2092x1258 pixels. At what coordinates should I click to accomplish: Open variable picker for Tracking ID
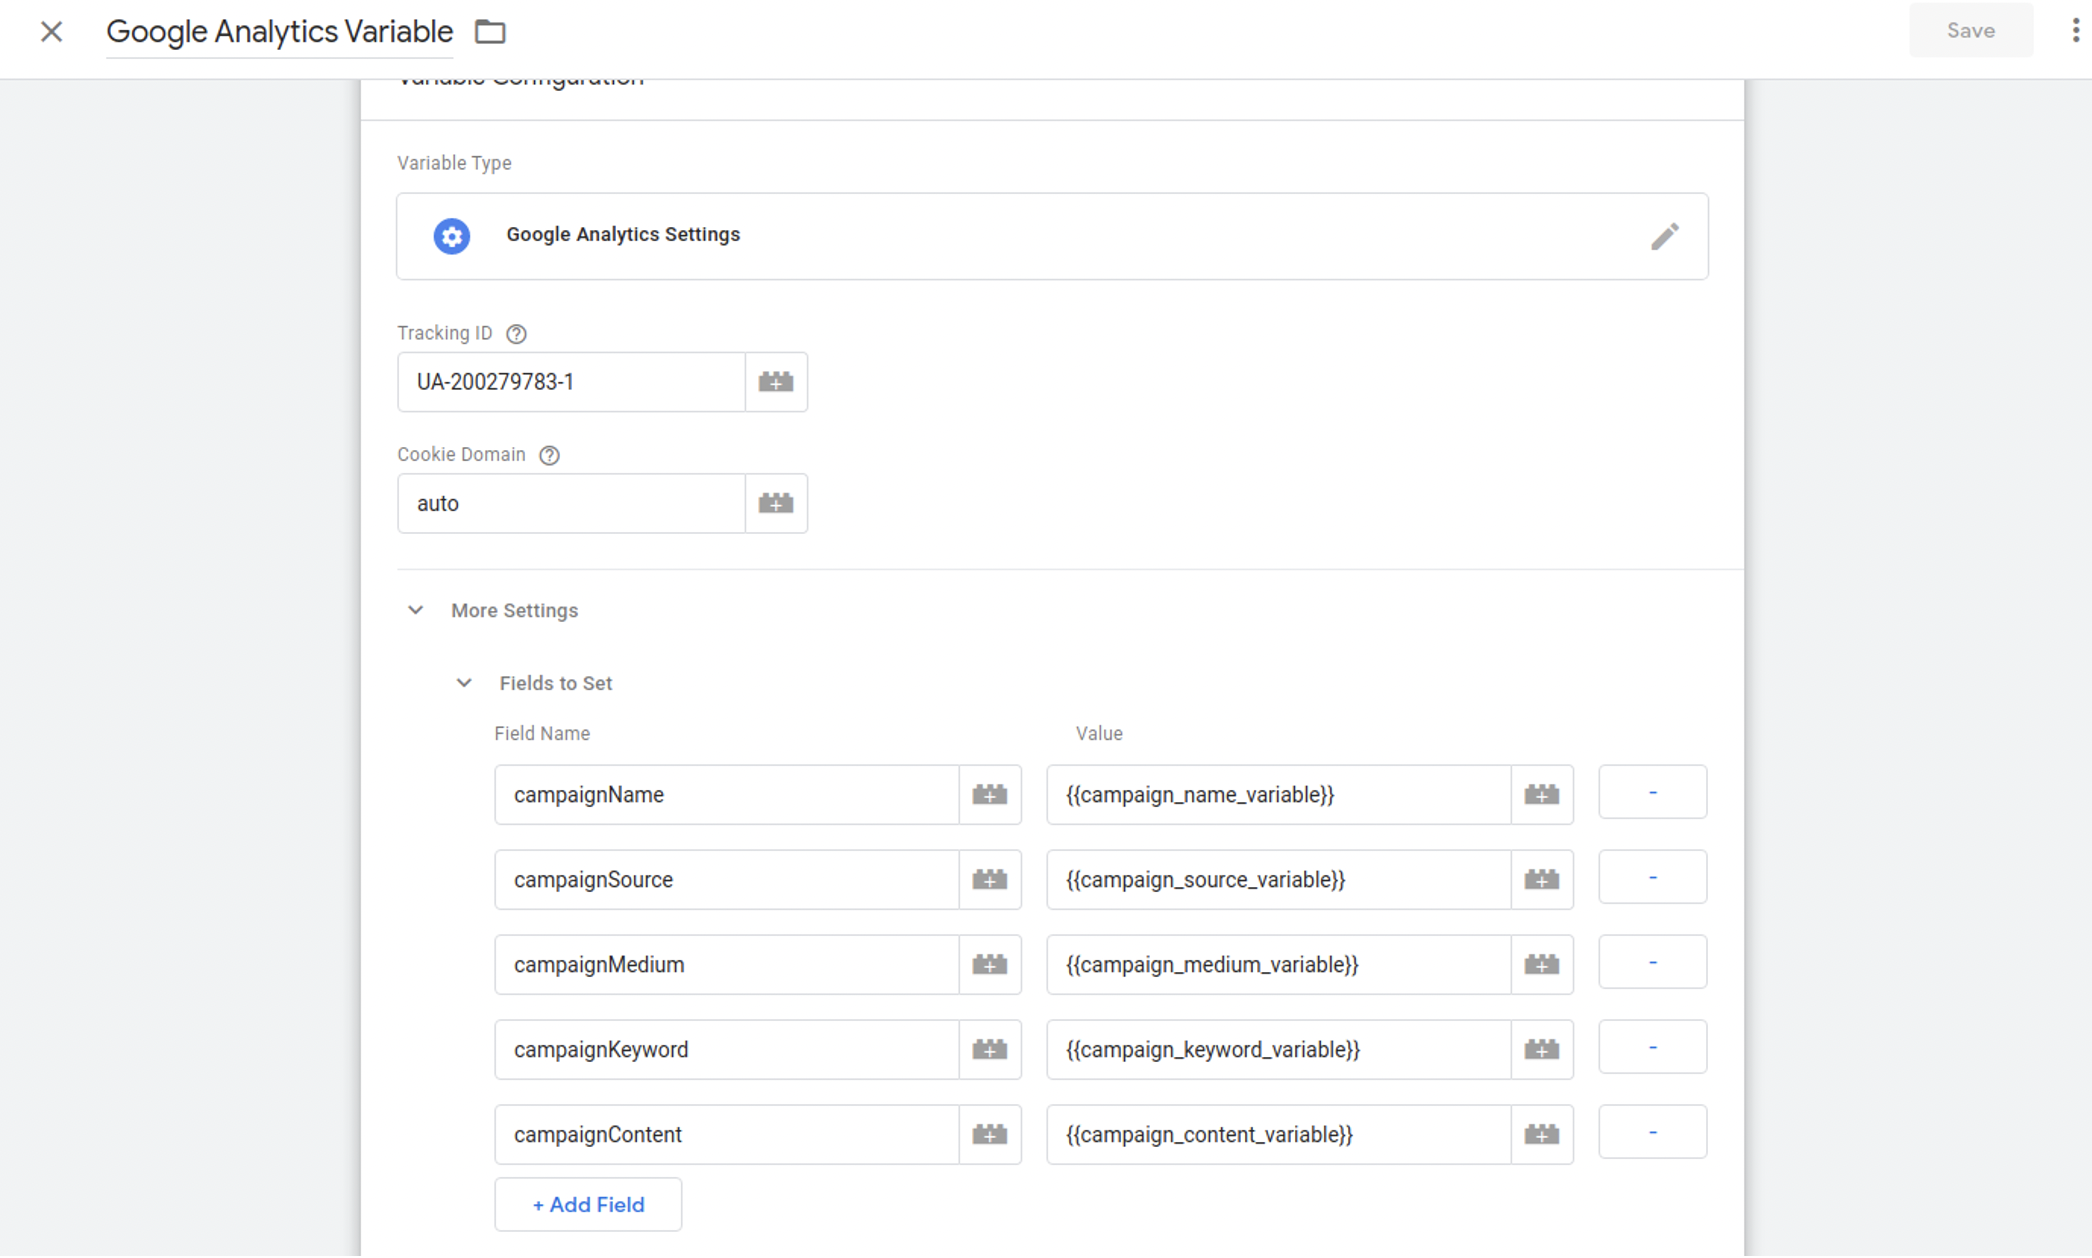(x=776, y=382)
